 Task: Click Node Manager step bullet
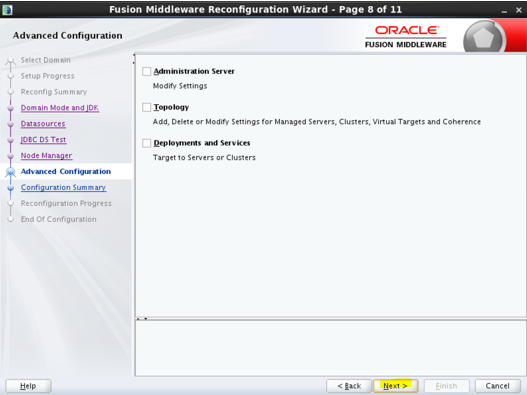pos(10,156)
